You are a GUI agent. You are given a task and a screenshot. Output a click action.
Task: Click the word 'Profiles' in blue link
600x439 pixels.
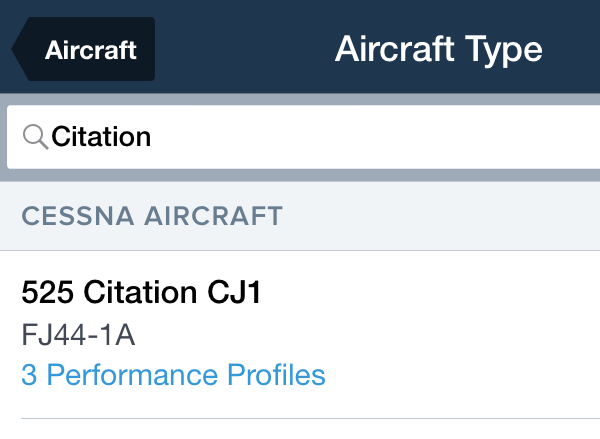point(275,375)
